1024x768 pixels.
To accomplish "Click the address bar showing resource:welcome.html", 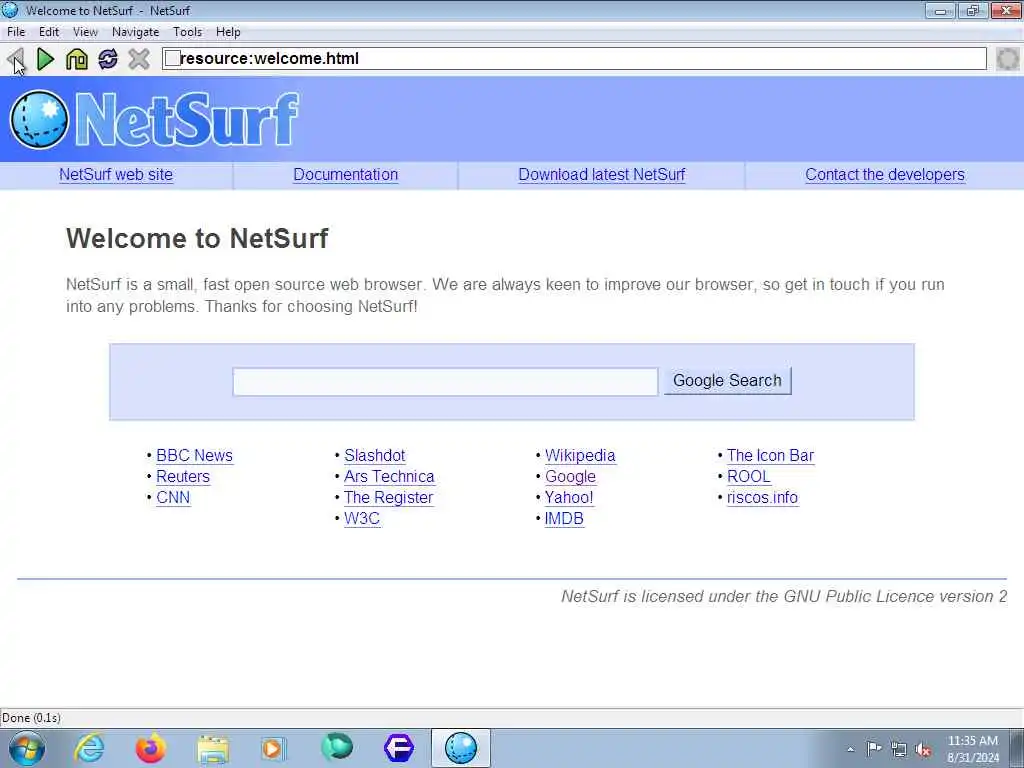I will click(574, 59).
